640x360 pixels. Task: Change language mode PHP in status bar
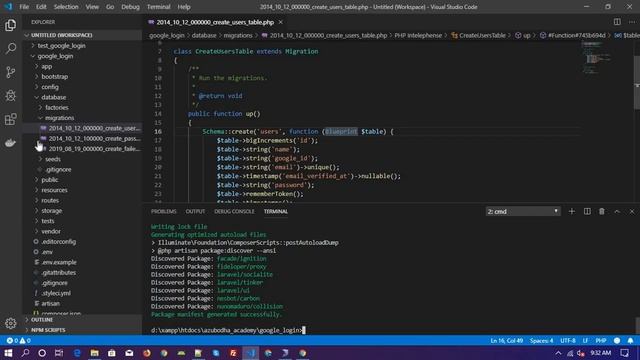pyautogui.click(x=601, y=340)
